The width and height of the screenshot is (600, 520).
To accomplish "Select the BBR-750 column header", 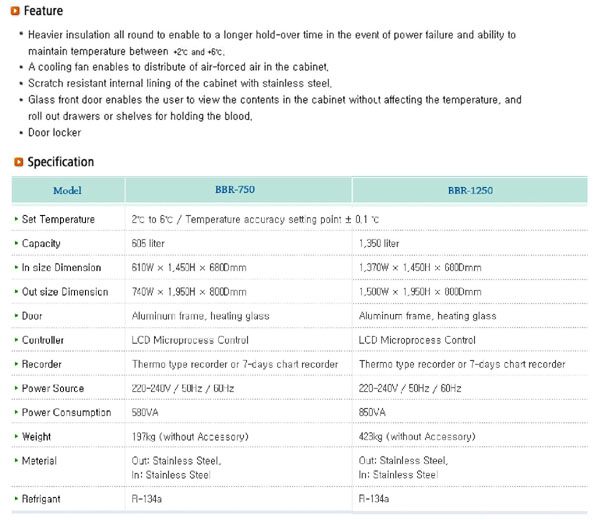I will point(238,190).
